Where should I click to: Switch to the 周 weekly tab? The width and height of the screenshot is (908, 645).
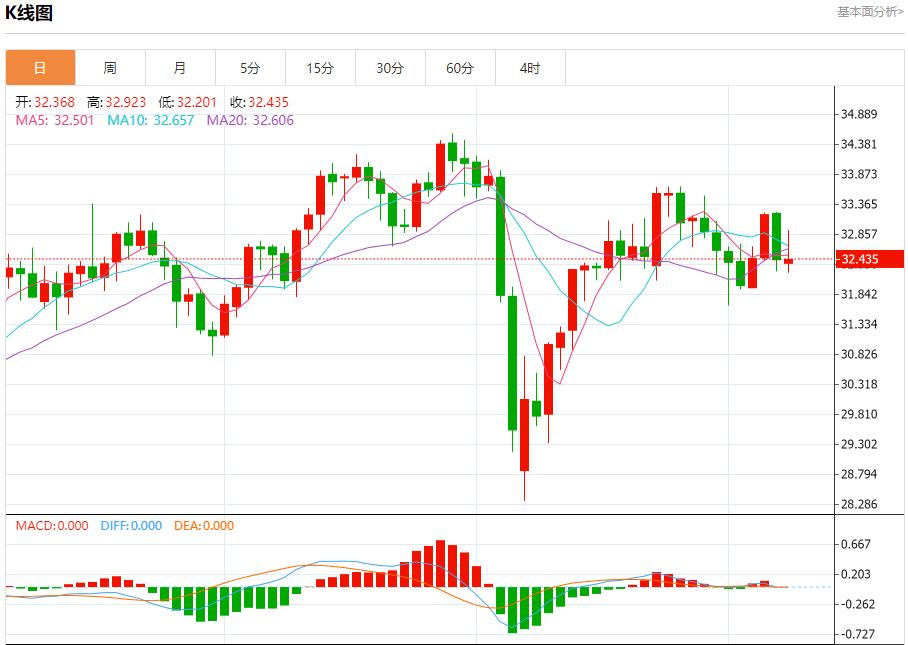coord(110,68)
